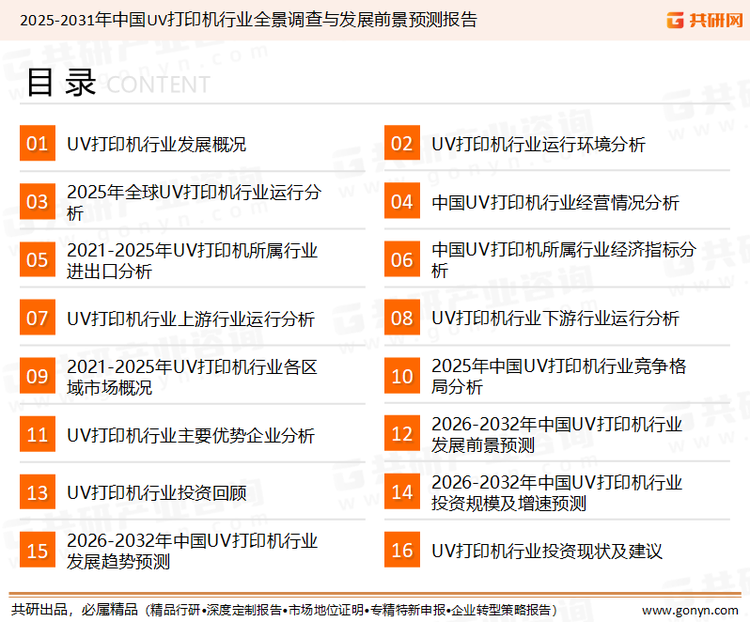Select 'UV打印机行业投资回顾' entry
Viewport: 750px width, 622px height.
(156, 493)
